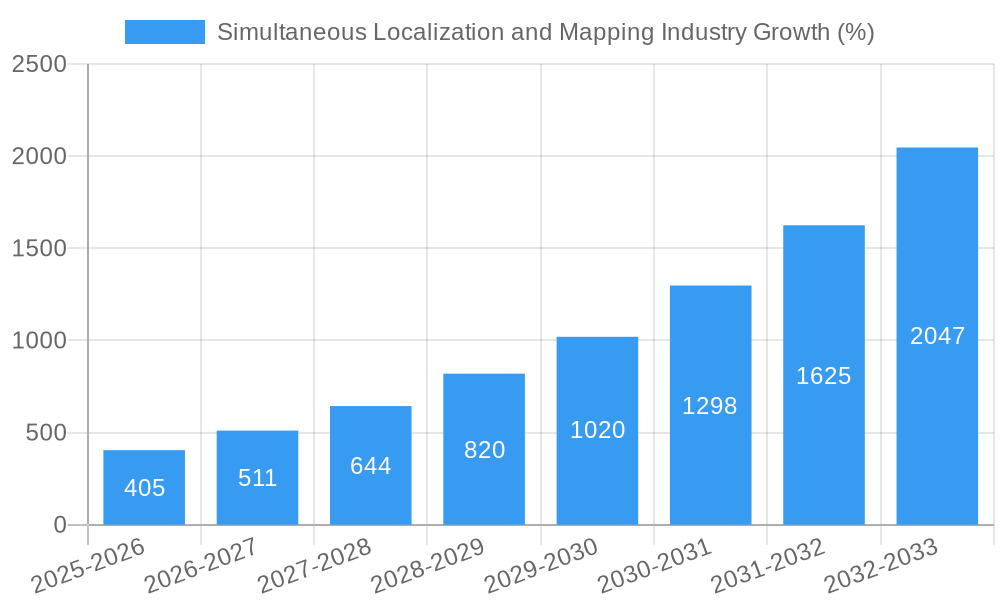
Task: Click the 500 y-axis tick label
Action: pos(47,433)
